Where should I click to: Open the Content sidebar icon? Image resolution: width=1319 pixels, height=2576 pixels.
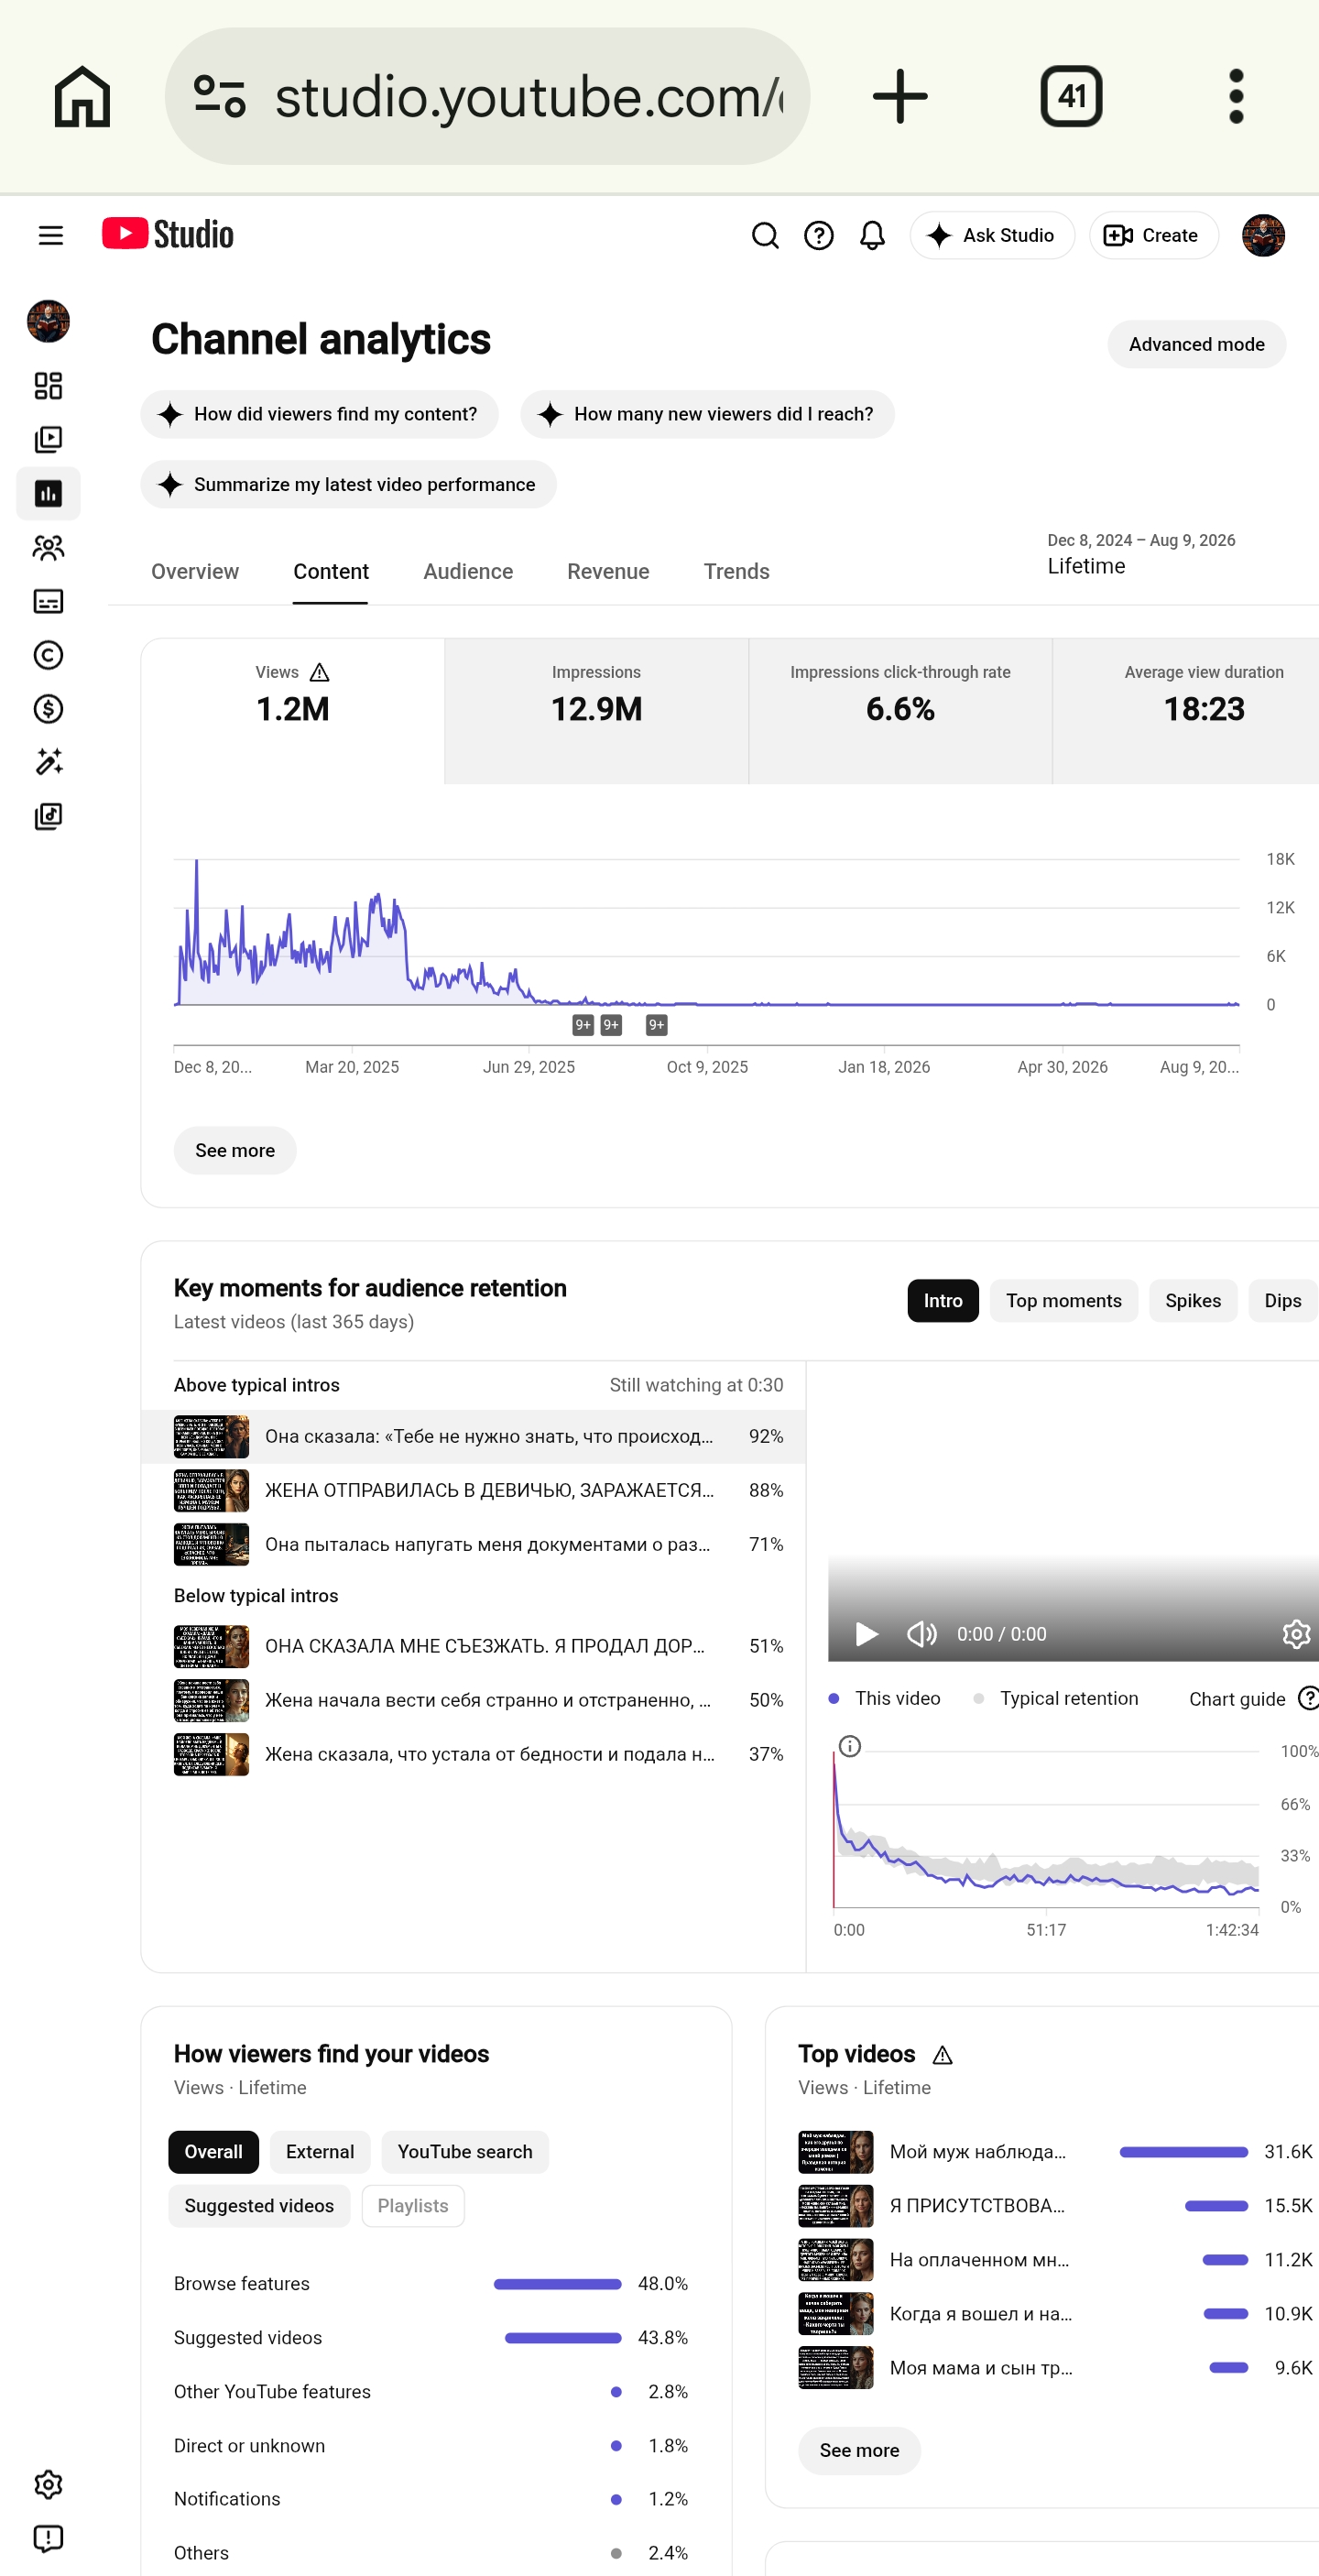48,440
